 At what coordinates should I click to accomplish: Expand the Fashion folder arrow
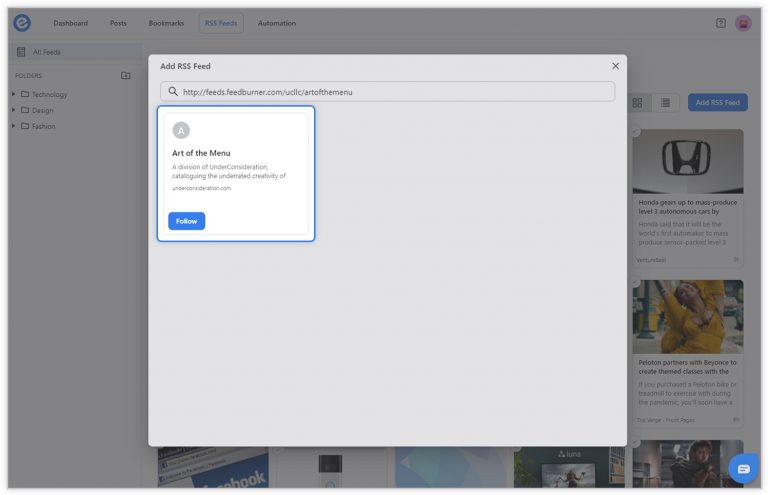pos(13,126)
